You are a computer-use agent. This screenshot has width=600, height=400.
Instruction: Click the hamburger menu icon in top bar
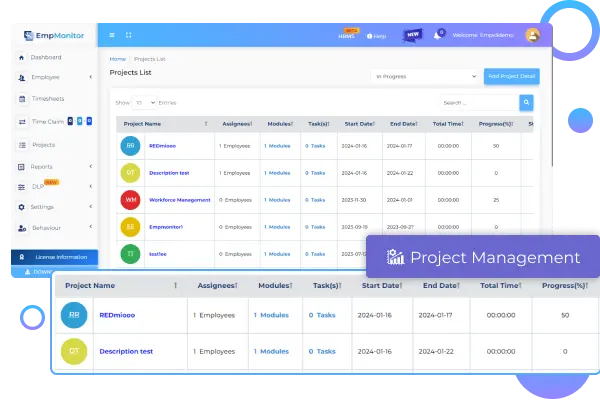(x=111, y=35)
